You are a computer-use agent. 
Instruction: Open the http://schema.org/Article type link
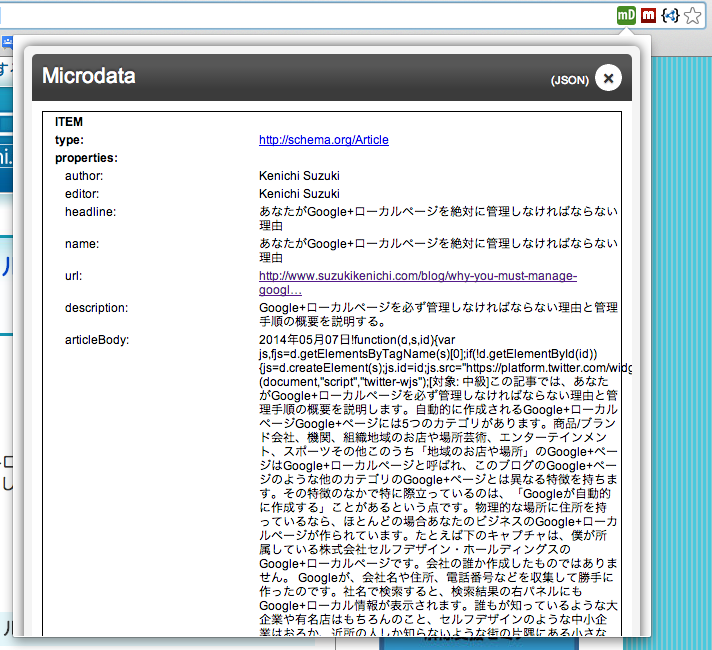point(324,140)
